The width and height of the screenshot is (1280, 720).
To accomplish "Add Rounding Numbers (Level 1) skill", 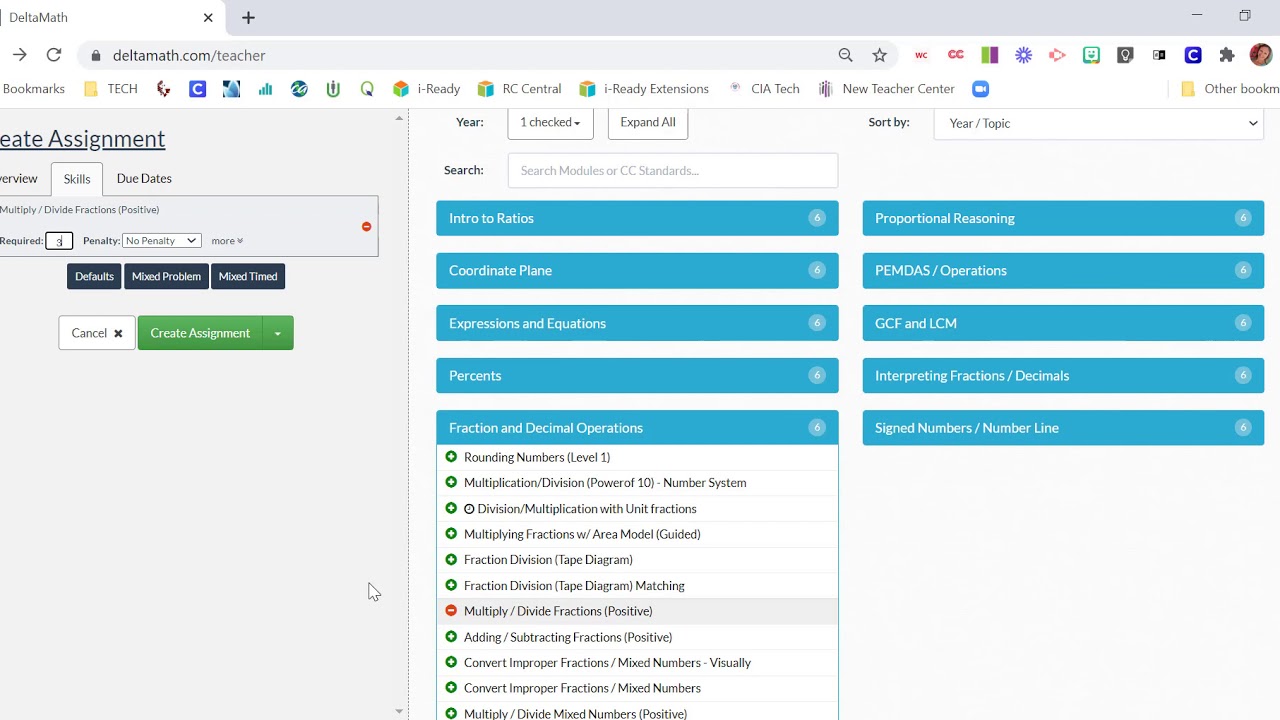I will point(451,457).
